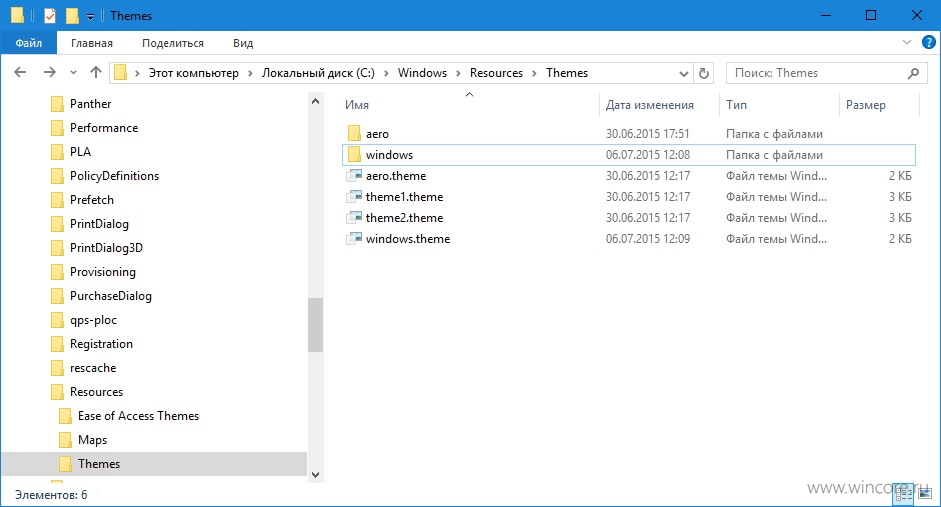Select Performance folder in navigation tree
This screenshot has height=507, width=941.
pyautogui.click(x=104, y=128)
